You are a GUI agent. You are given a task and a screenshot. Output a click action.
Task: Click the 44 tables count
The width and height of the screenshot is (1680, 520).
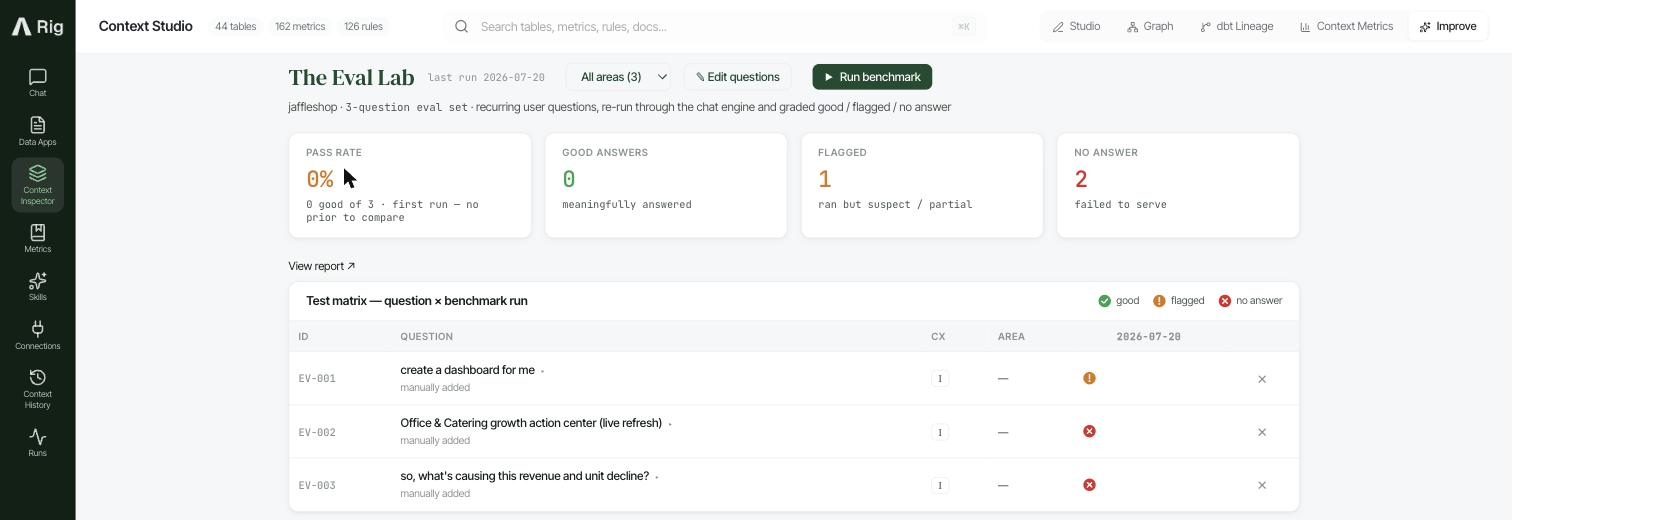pyautogui.click(x=235, y=26)
